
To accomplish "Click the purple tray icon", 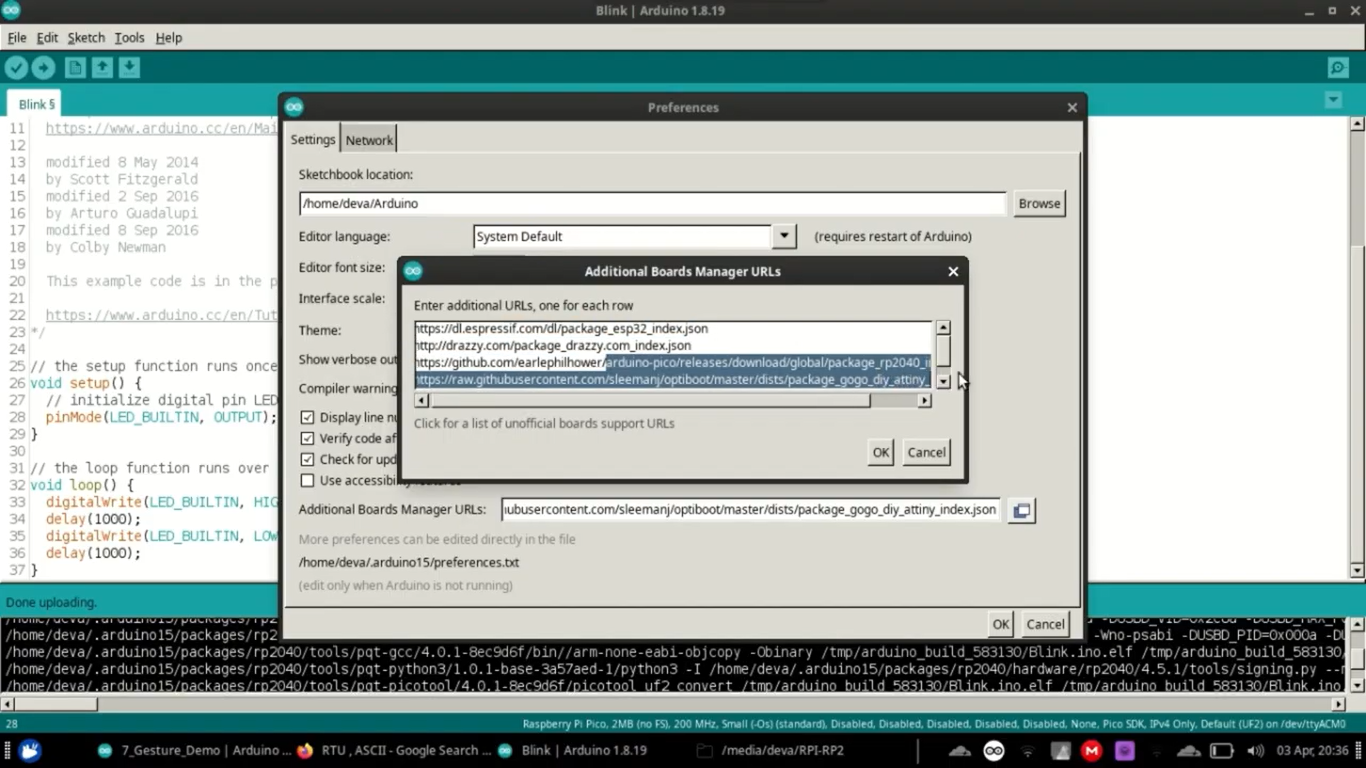I will (x=1125, y=750).
